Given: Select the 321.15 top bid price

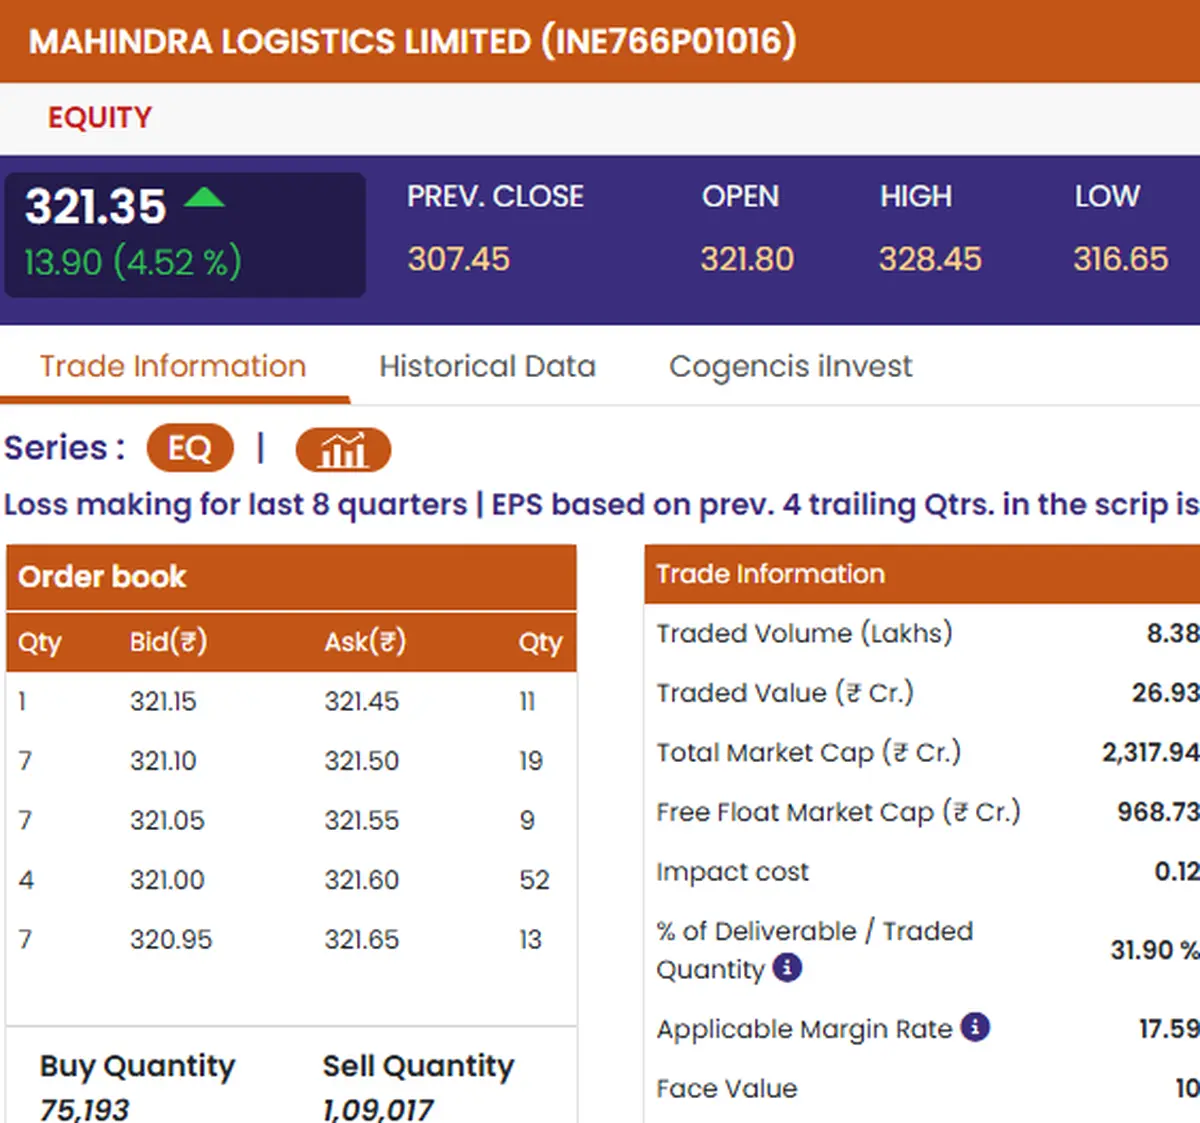Looking at the screenshot, I should (x=163, y=701).
